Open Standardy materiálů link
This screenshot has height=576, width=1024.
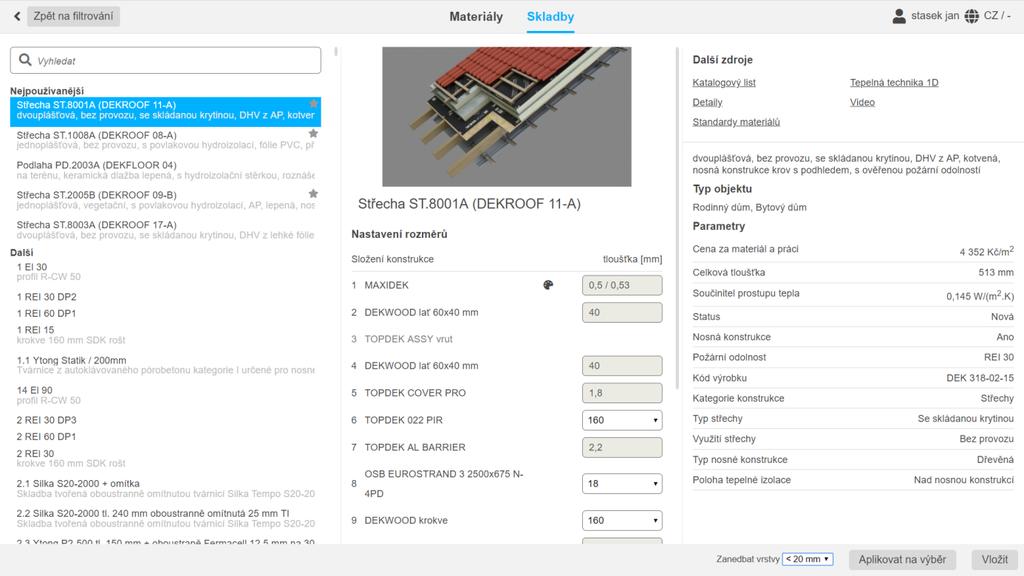[736, 122]
